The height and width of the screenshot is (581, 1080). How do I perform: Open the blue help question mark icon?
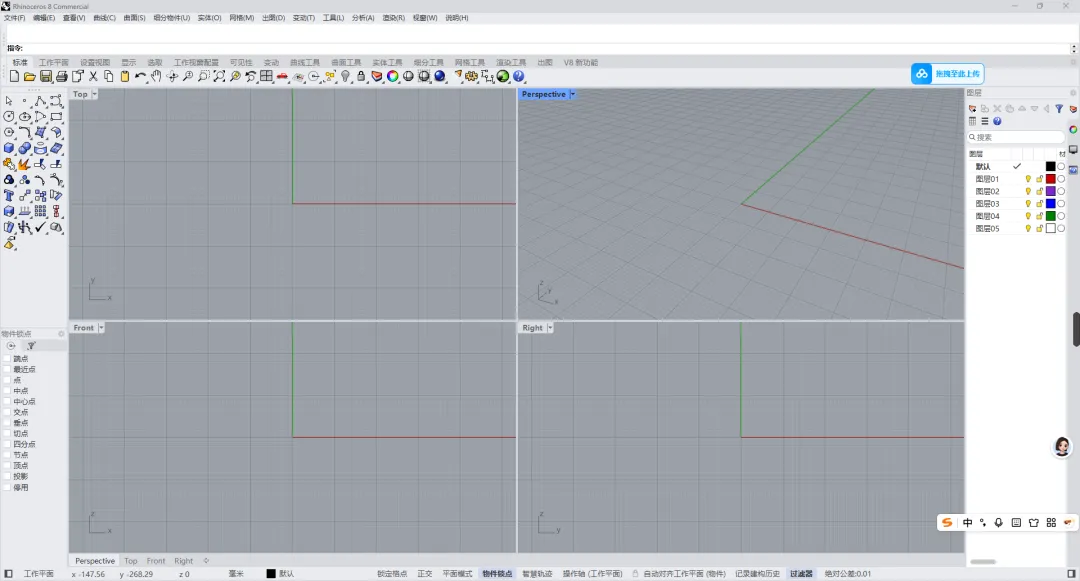(x=519, y=76)
